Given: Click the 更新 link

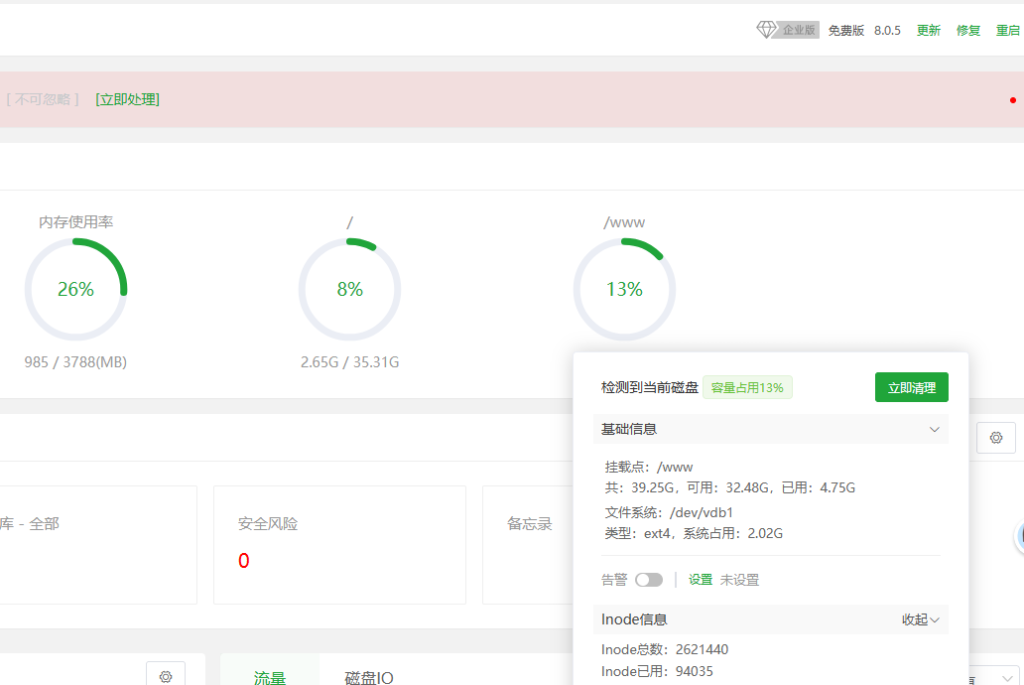Looking at the screenshot, I should [x=928, y=30].
